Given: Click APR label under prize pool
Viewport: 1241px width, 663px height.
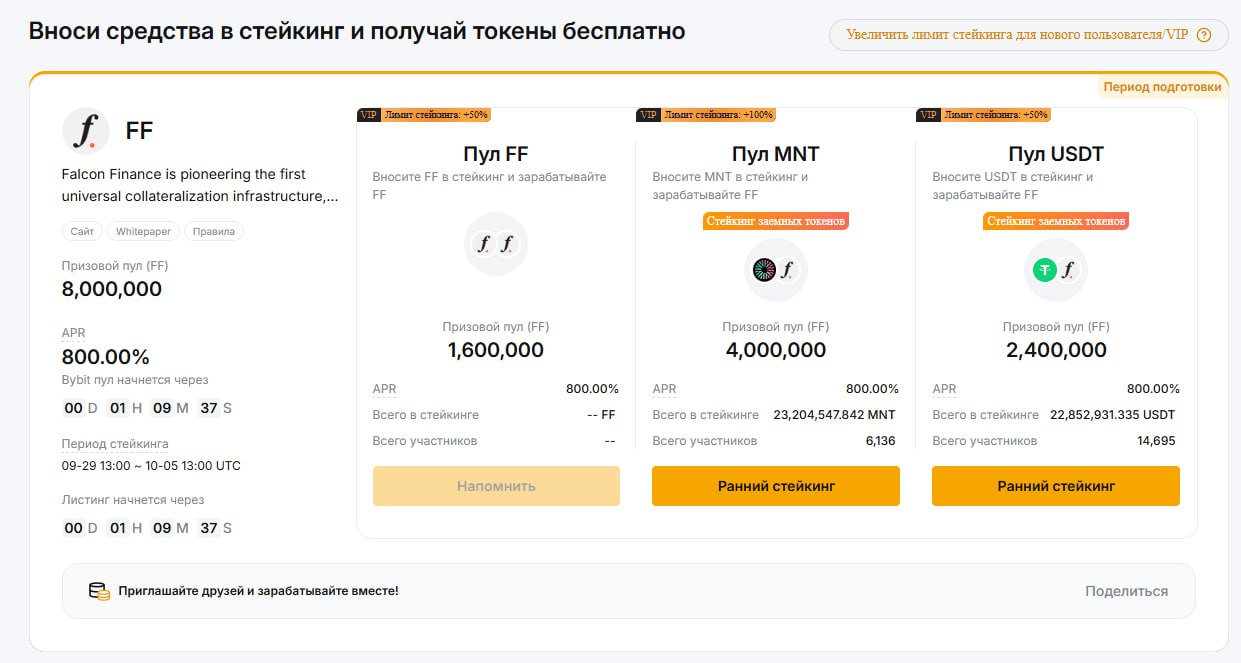Looking at the screenshot, I should point(74,333).
